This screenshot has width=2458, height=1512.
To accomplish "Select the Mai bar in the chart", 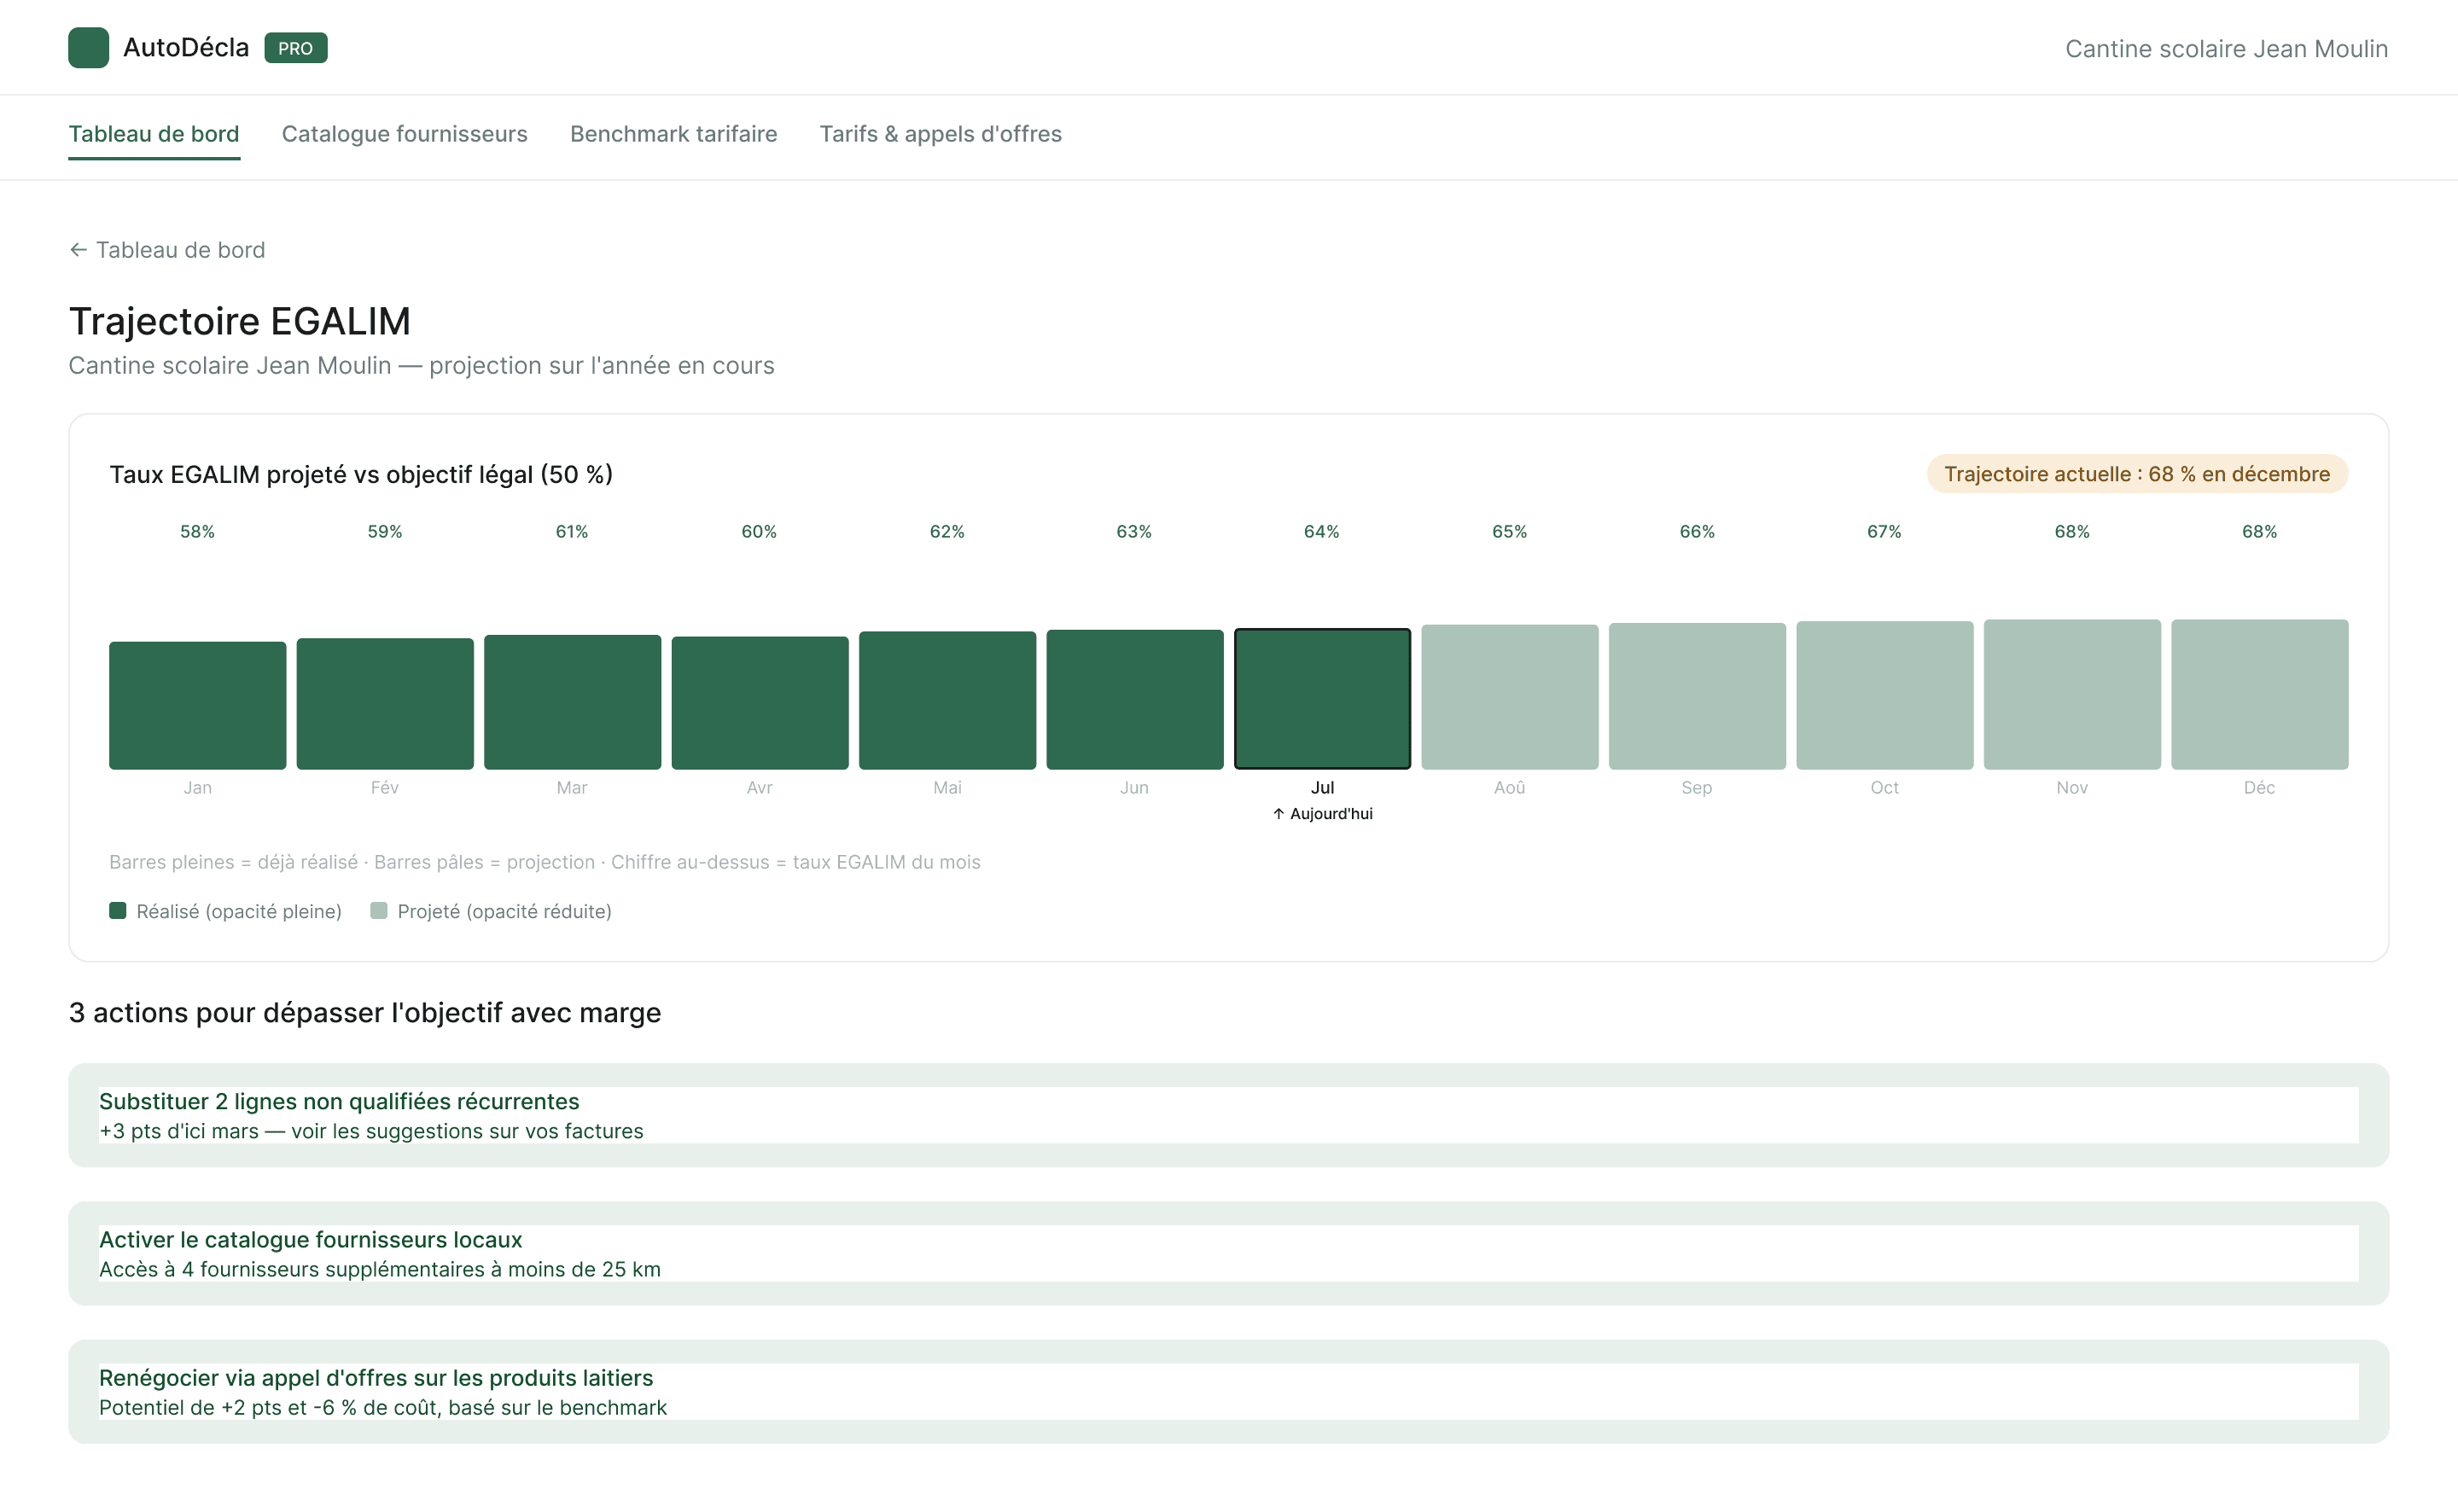I will pos(947,700).
